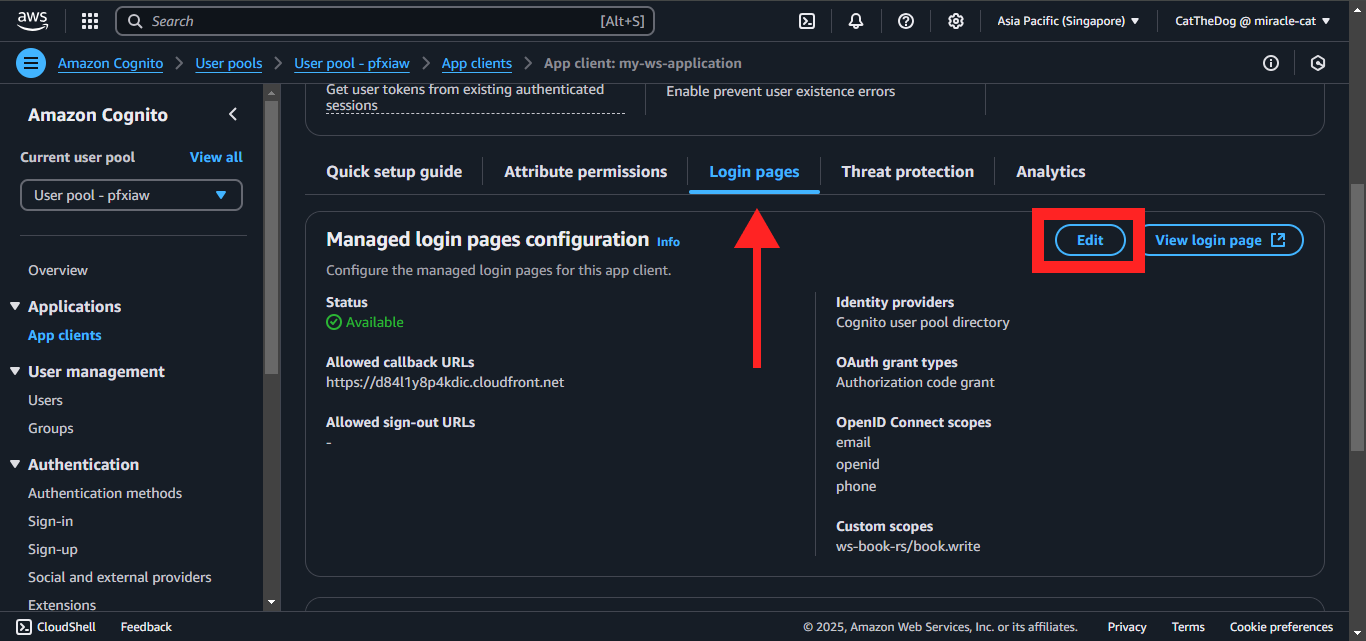Select Enable prevent user existence errors text
Image resolution: width=1366 pixels, height=641 pixels.
[781, 91]
